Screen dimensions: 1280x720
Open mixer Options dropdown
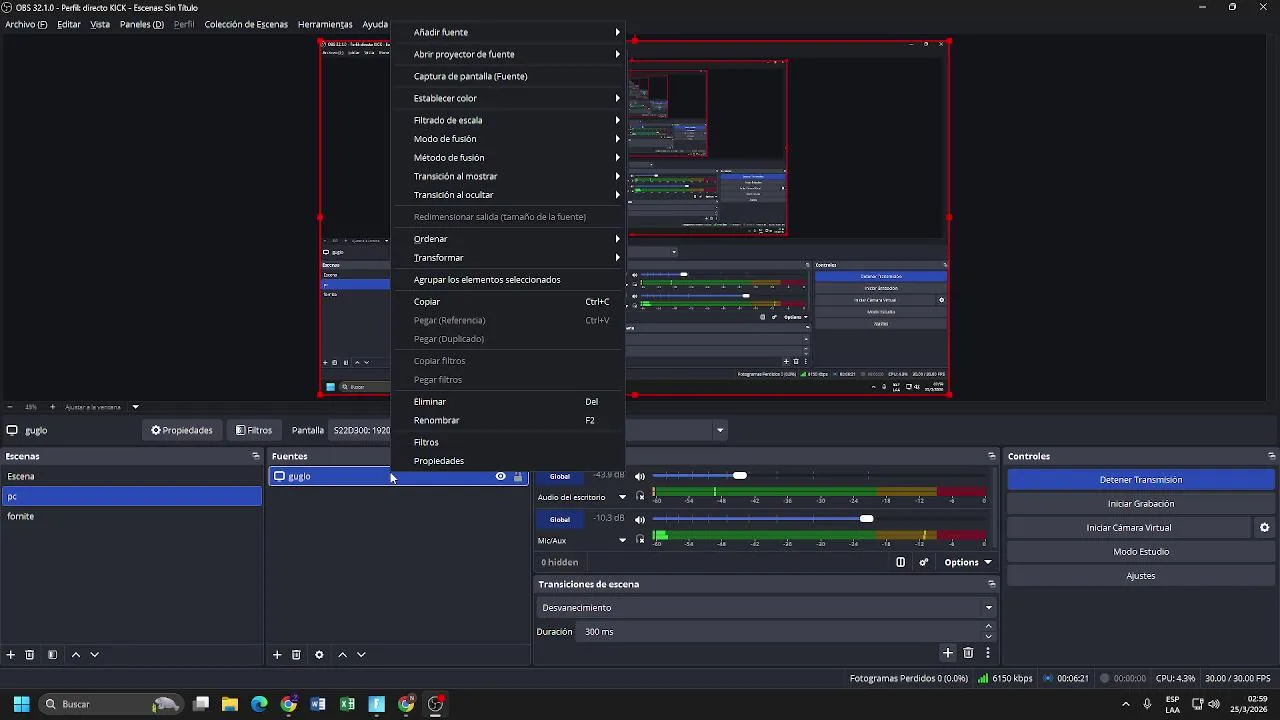coord(968,562)
